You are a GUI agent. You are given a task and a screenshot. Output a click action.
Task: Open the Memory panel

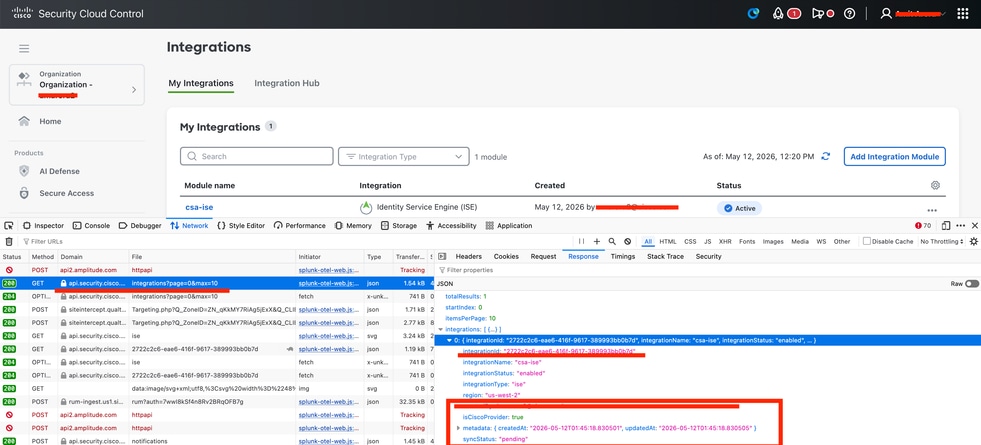(x=353, y=225)
